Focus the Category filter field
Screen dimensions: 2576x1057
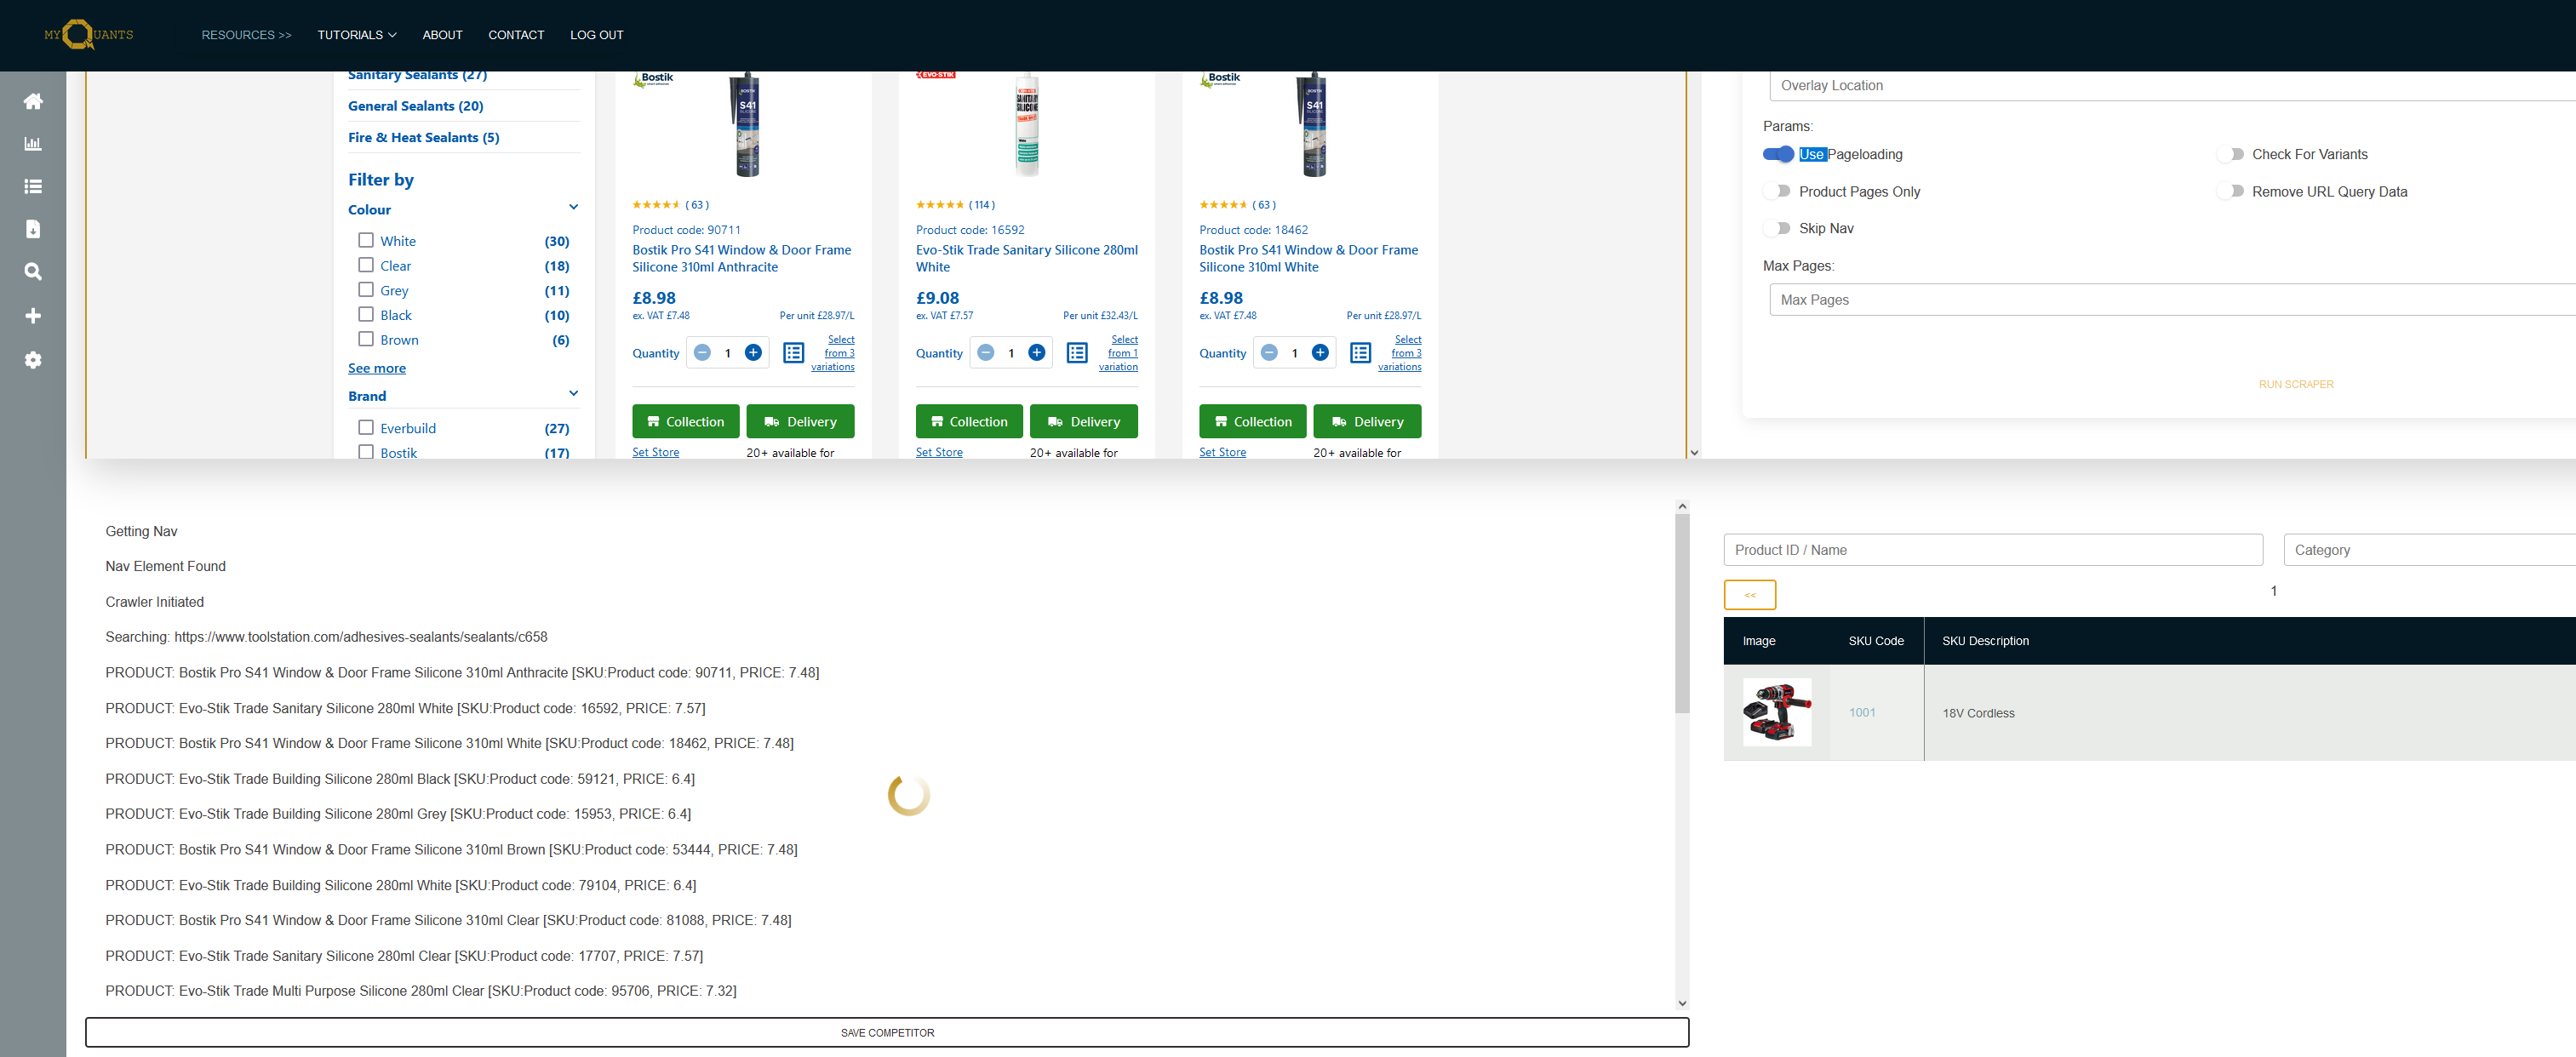pos(2430,550)
